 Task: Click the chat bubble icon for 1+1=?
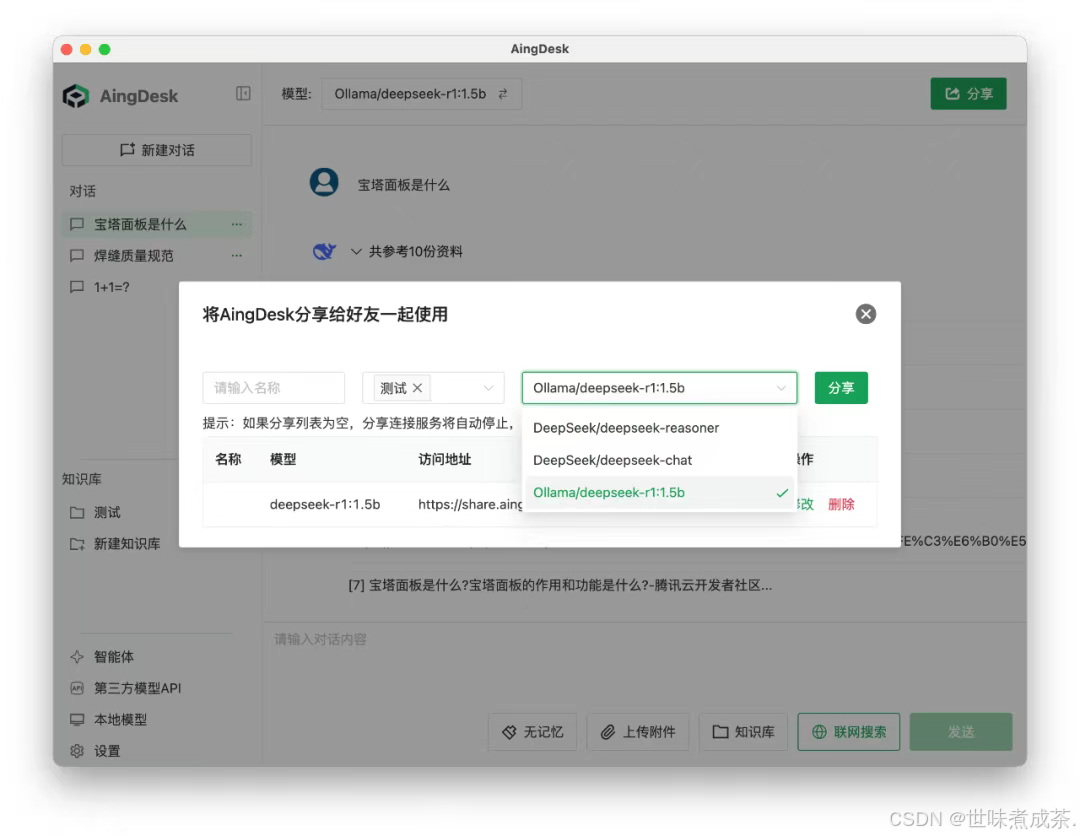tap(77, 286)
